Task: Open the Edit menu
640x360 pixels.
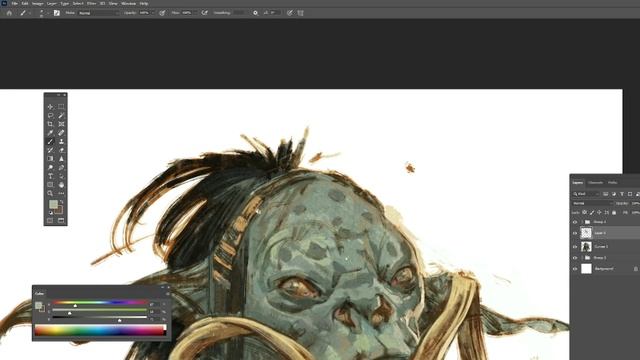Action: tap(25, 3)
